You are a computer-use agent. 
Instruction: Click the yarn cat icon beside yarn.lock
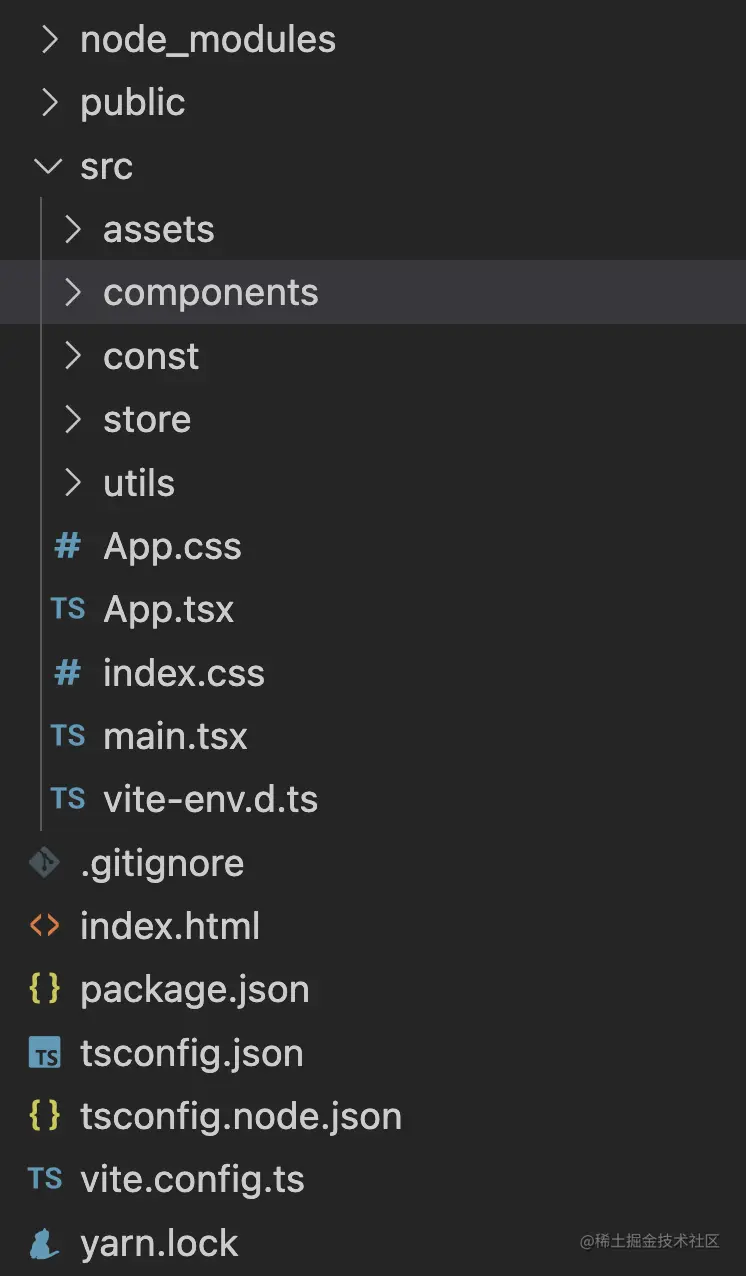tap(44, 1243)
